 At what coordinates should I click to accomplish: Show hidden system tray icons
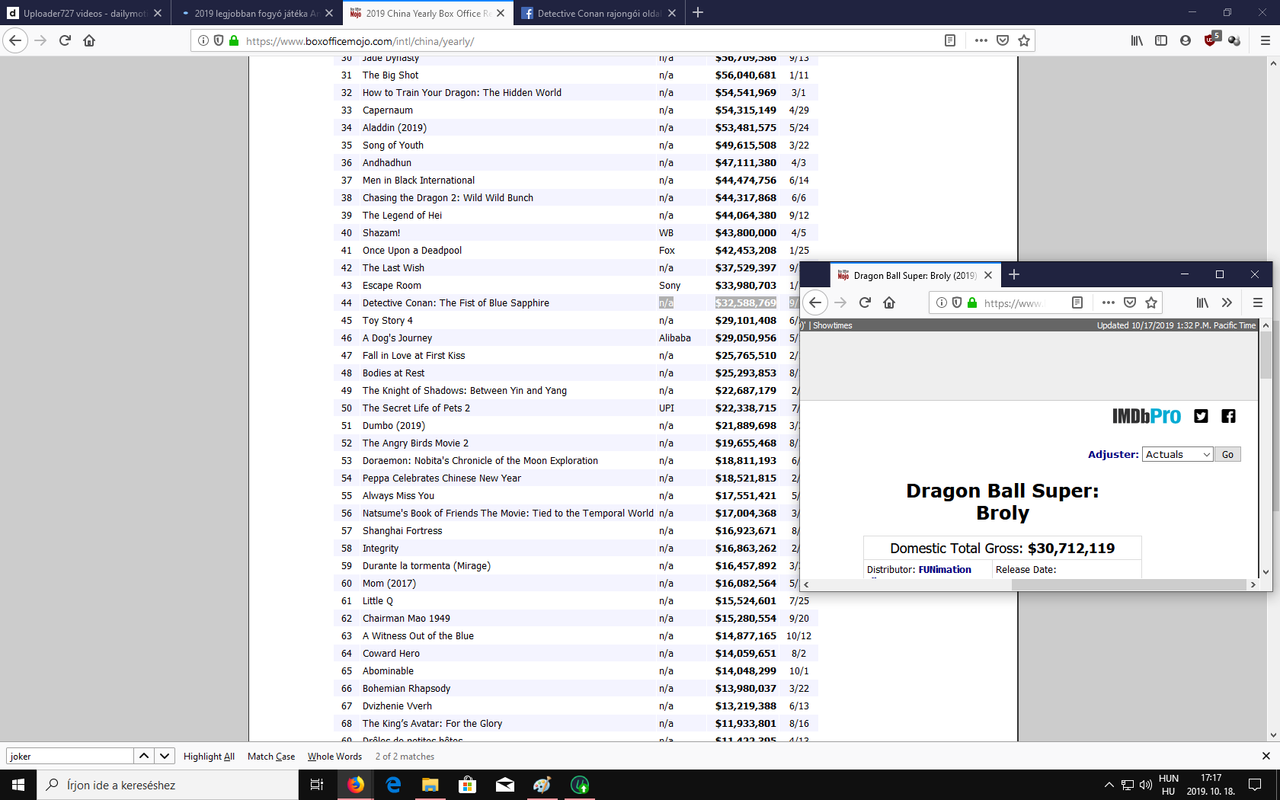tap(1108, 785)
